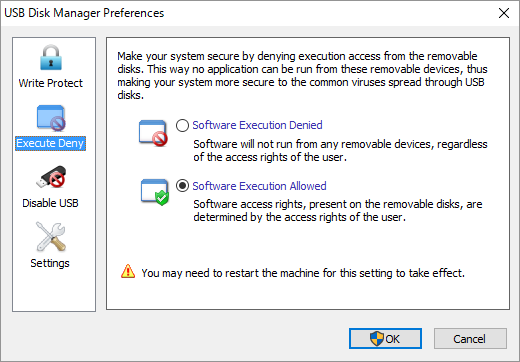Viewport: 520px width, 362px height.
Task: Select the Execute Deny window icon
Action: pyautogui.click(x=51, y=118)
